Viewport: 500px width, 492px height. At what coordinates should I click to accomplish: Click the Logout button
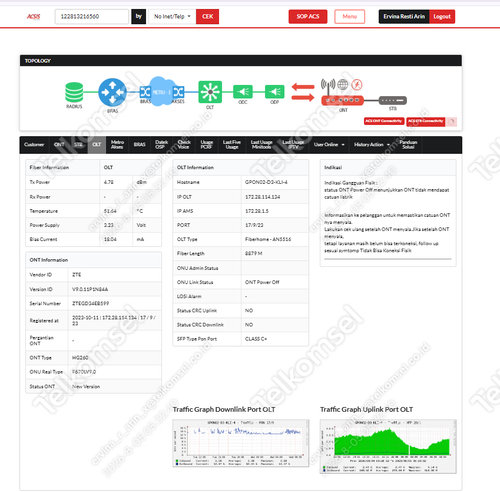(x=442, y=16)
